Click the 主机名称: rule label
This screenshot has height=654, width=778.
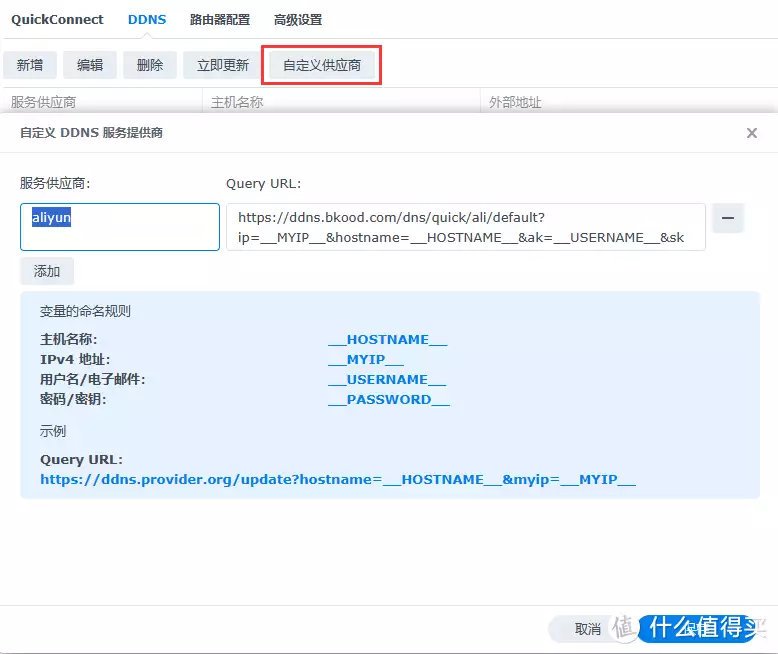pyautogui.click(x=68, y=339)
